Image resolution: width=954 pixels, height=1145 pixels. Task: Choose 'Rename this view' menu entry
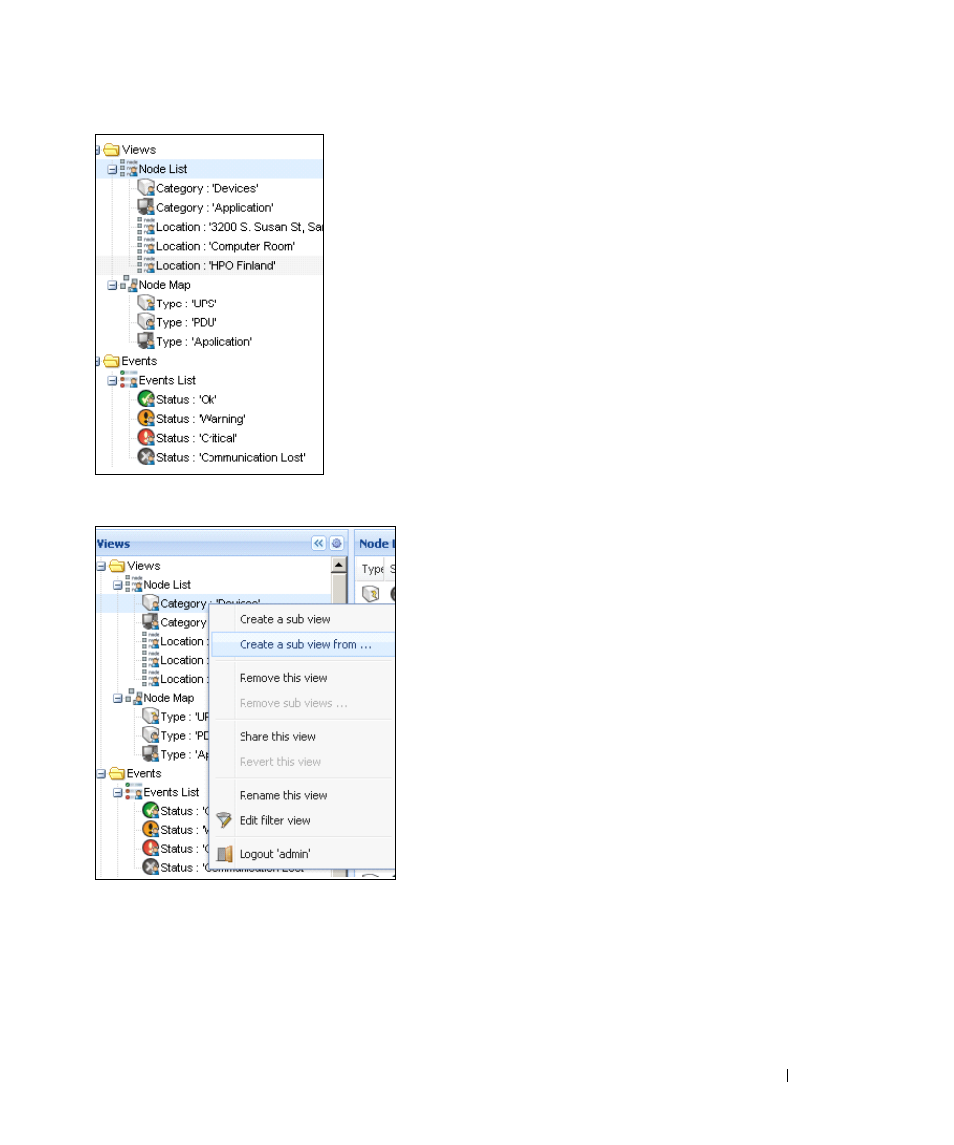coord(283,795)
